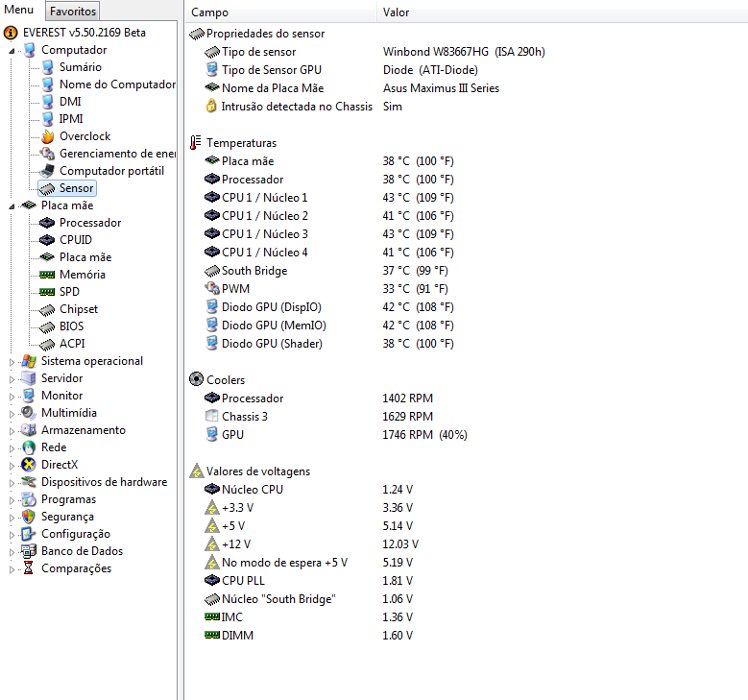Viewport: 748px width, 700px height.
Task: Select the EVEREST root info icon
Action: tap(10, 33)
